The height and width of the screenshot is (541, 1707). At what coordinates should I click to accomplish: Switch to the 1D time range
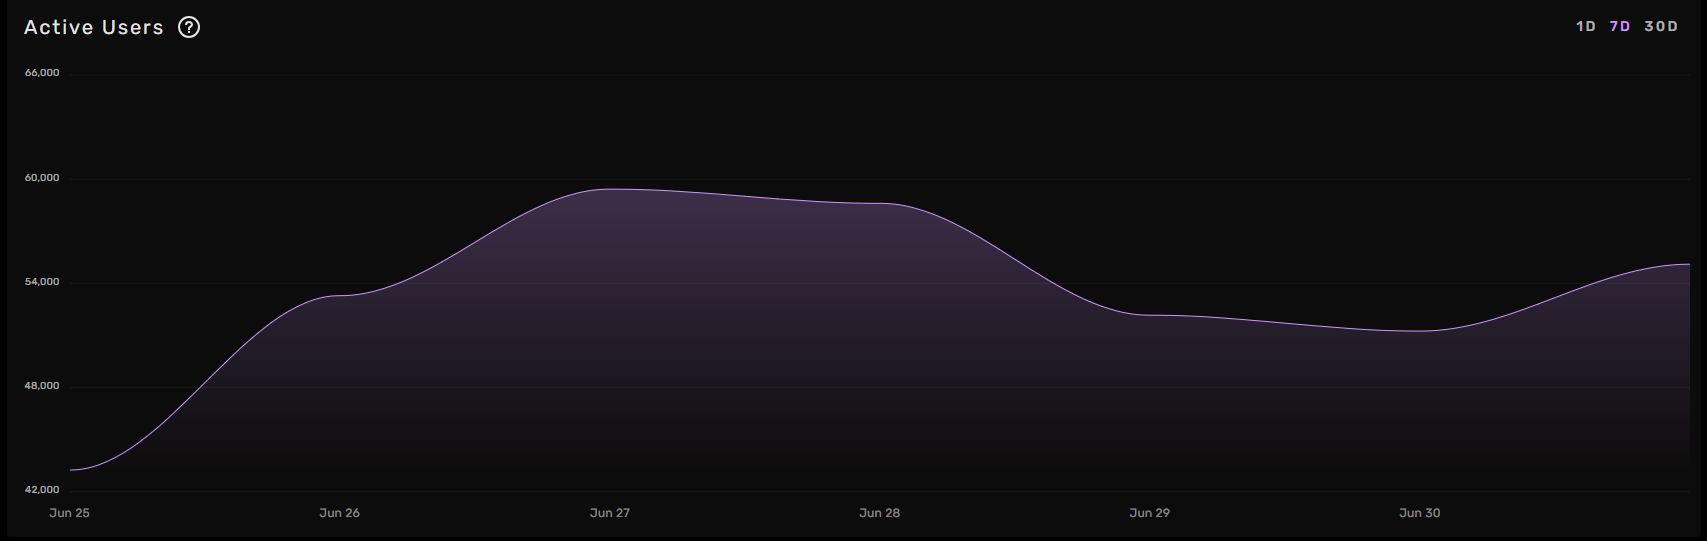point(1586,26)
